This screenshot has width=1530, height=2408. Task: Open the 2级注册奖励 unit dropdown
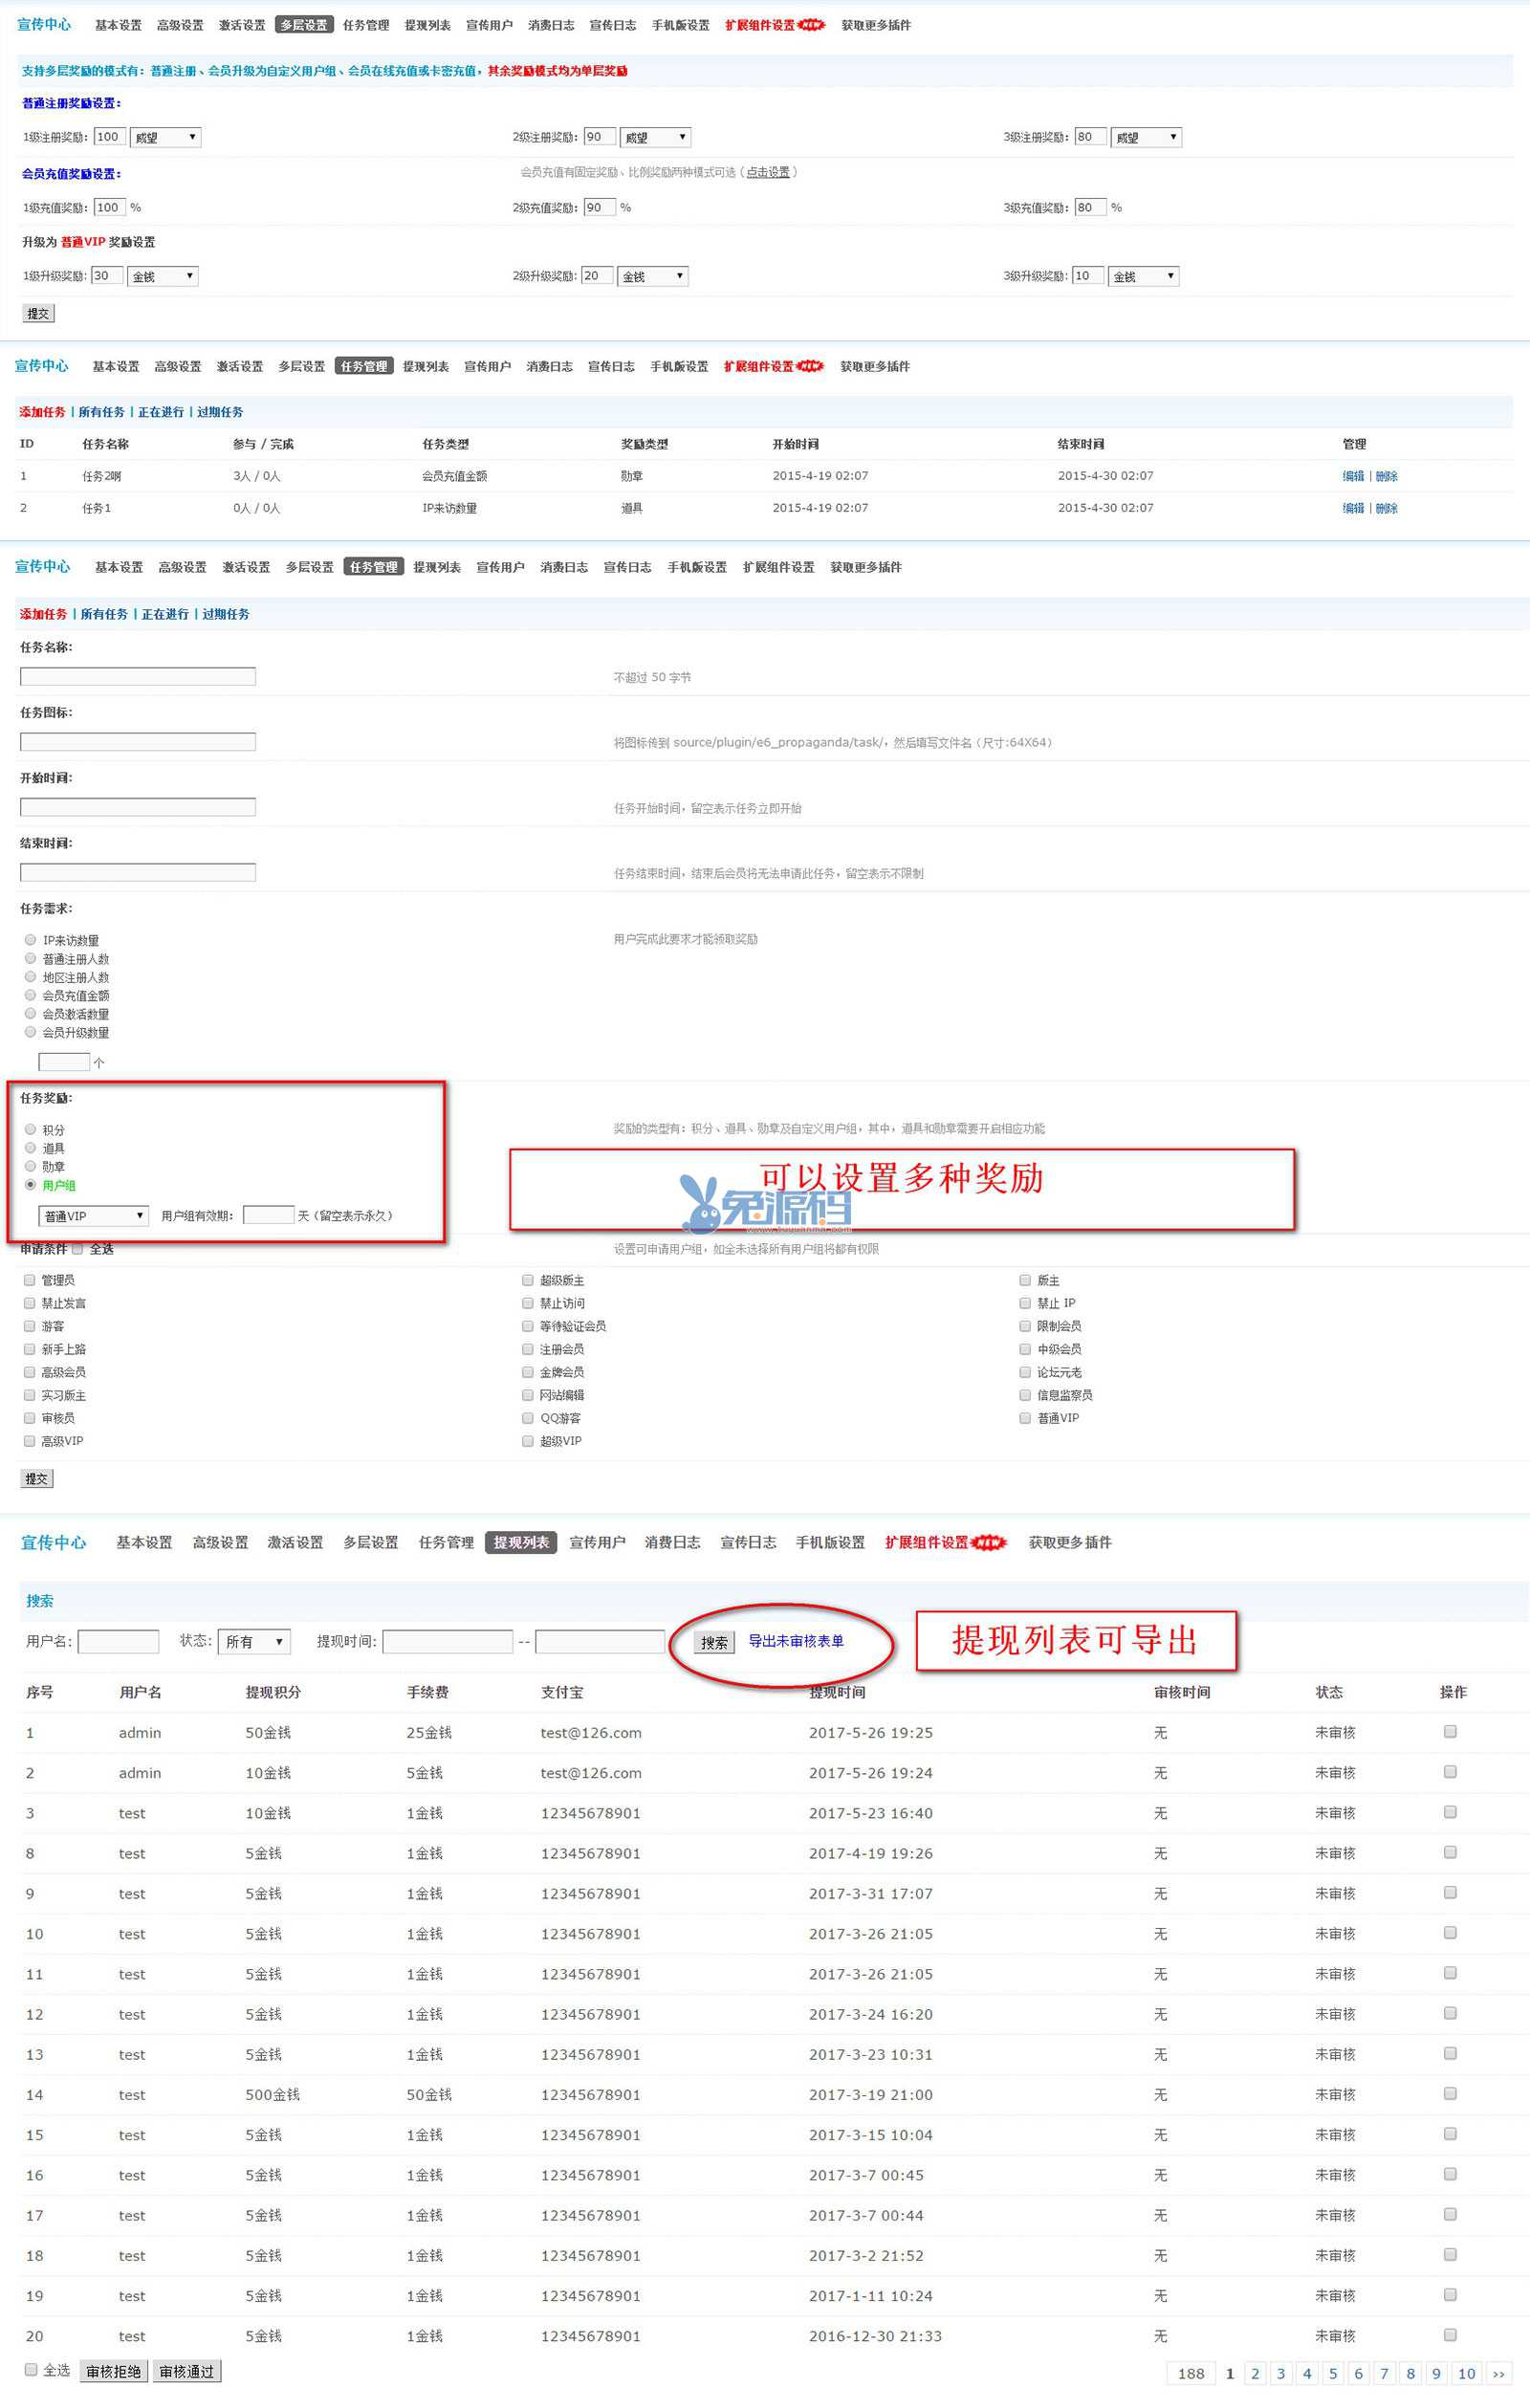(x=655, y=138)
